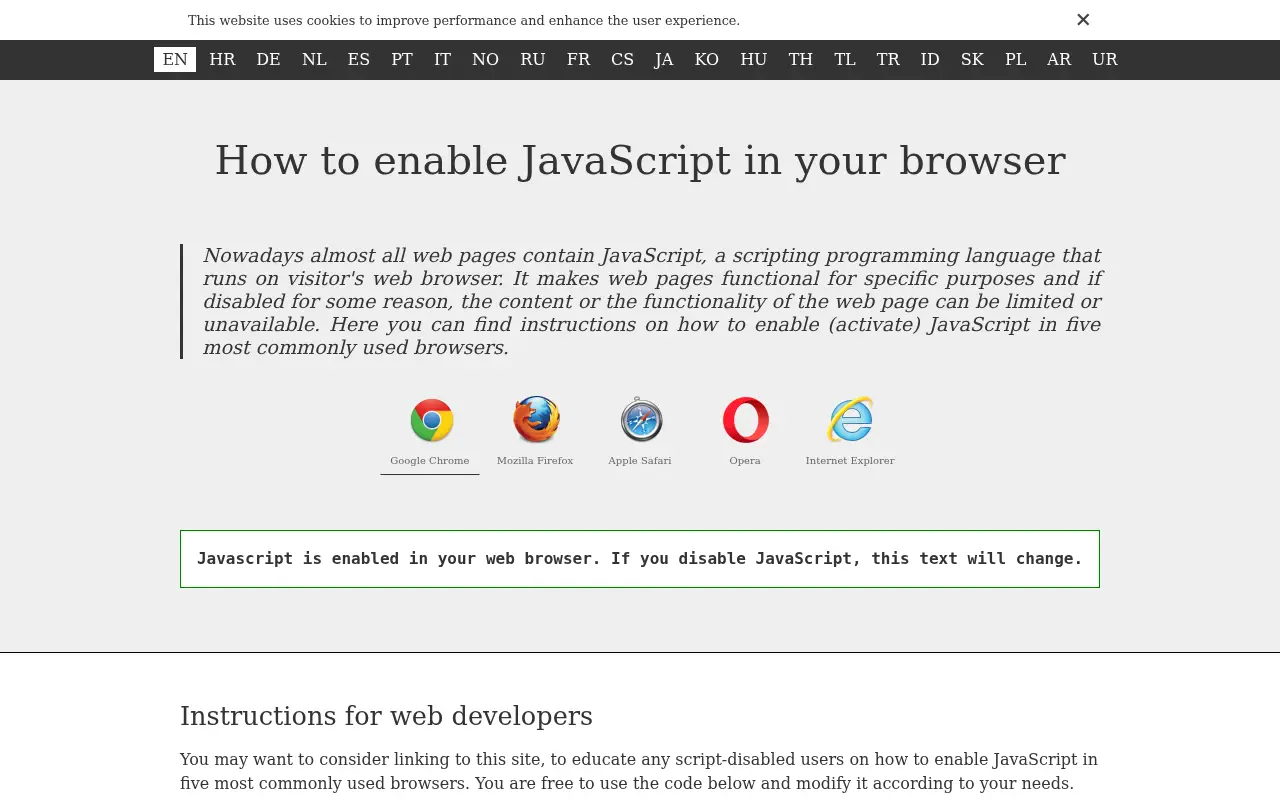Switch language to JA
This screenshot has width=1280, height=800.
click(x=664, y=59)
